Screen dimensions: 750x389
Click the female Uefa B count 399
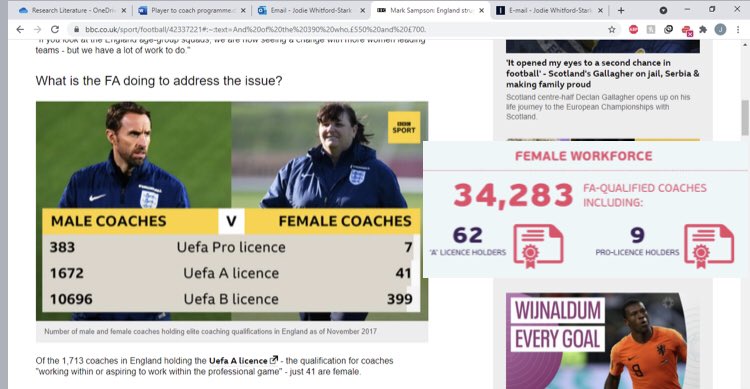(x=399, y=299)
